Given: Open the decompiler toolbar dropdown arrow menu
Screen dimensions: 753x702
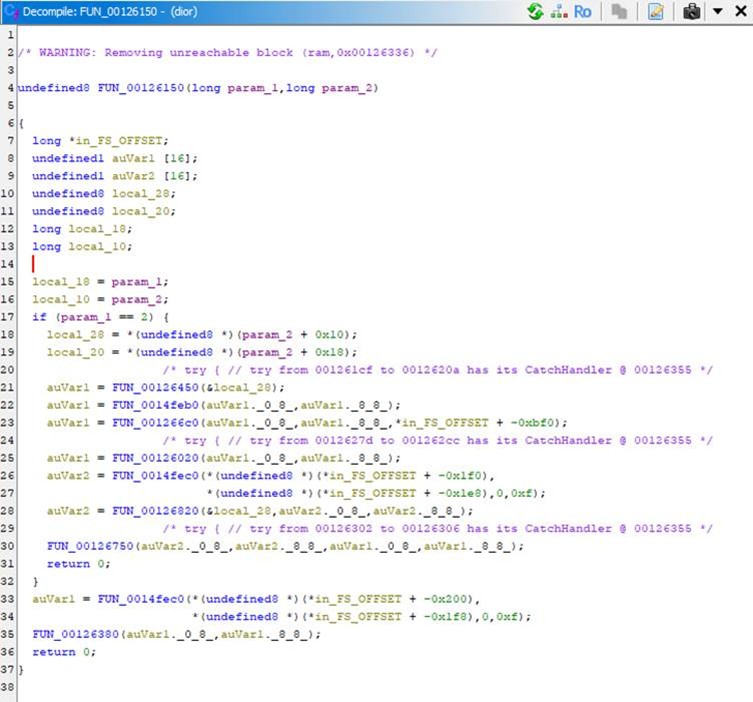Looking at the screenshot, I should click(717, 11).
